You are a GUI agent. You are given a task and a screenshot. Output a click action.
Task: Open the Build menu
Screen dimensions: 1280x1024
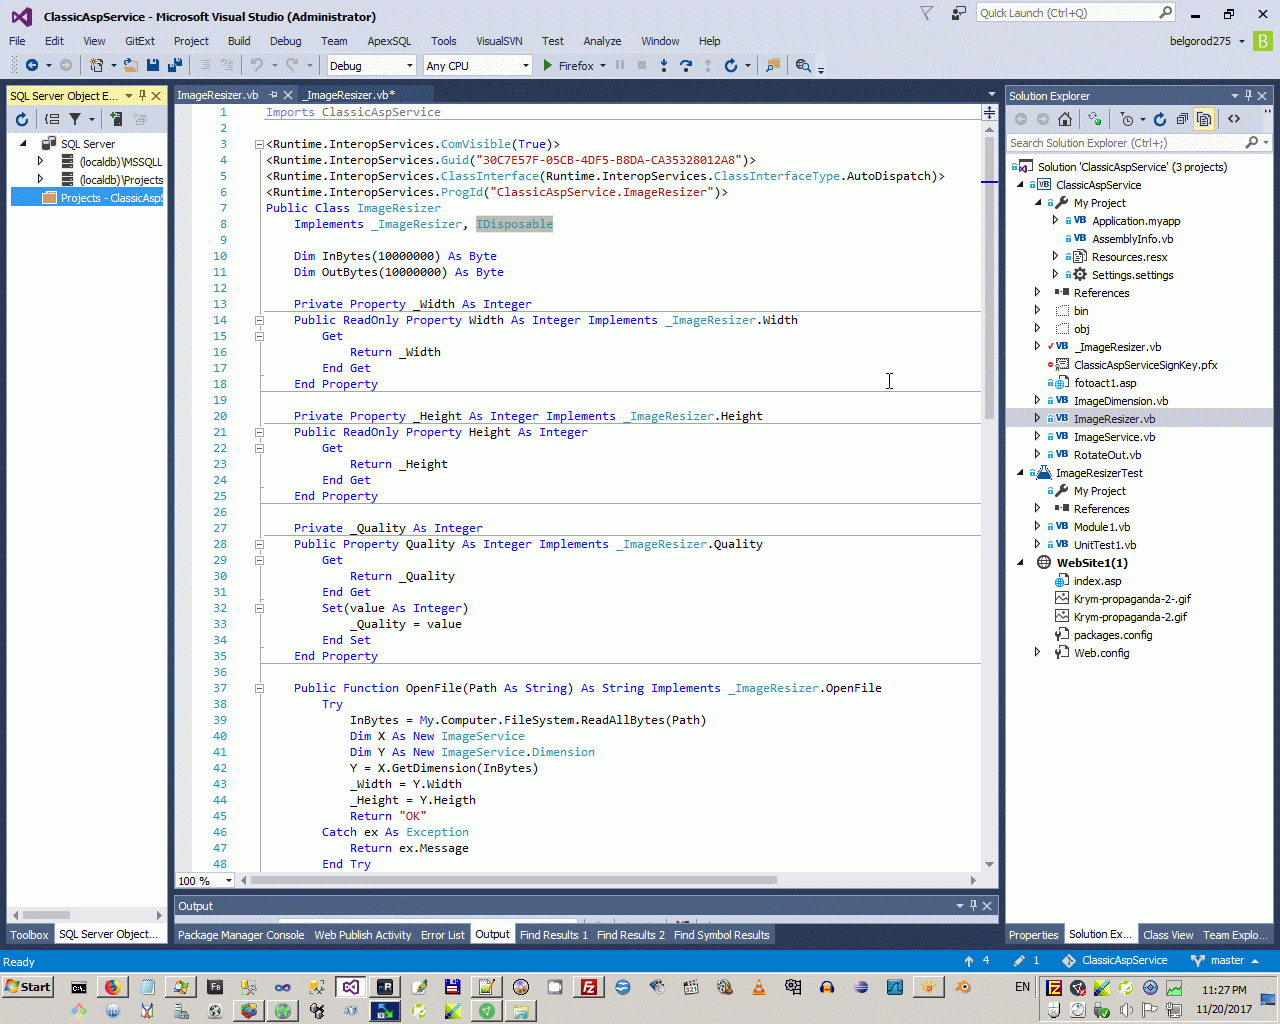pyautogui.click(x=239, y=41)
